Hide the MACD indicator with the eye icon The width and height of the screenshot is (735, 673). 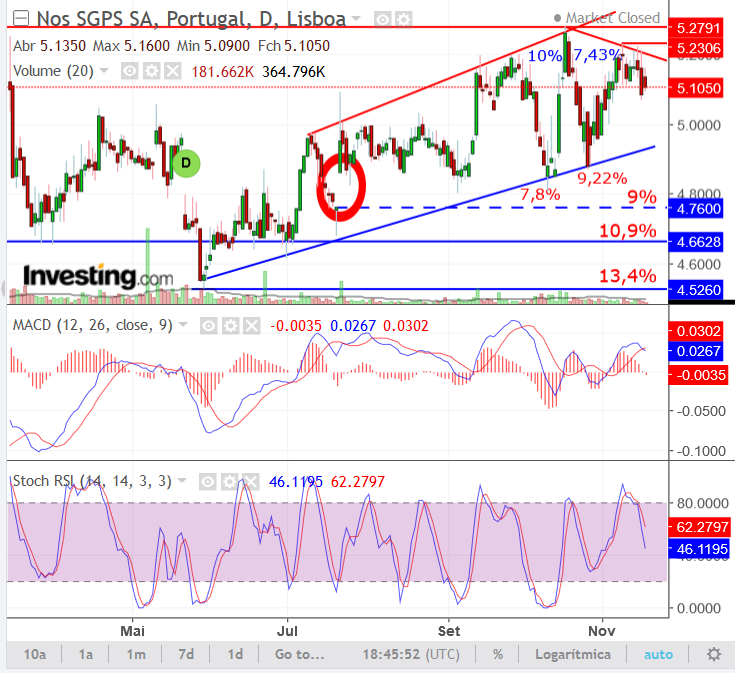point(209,326)
